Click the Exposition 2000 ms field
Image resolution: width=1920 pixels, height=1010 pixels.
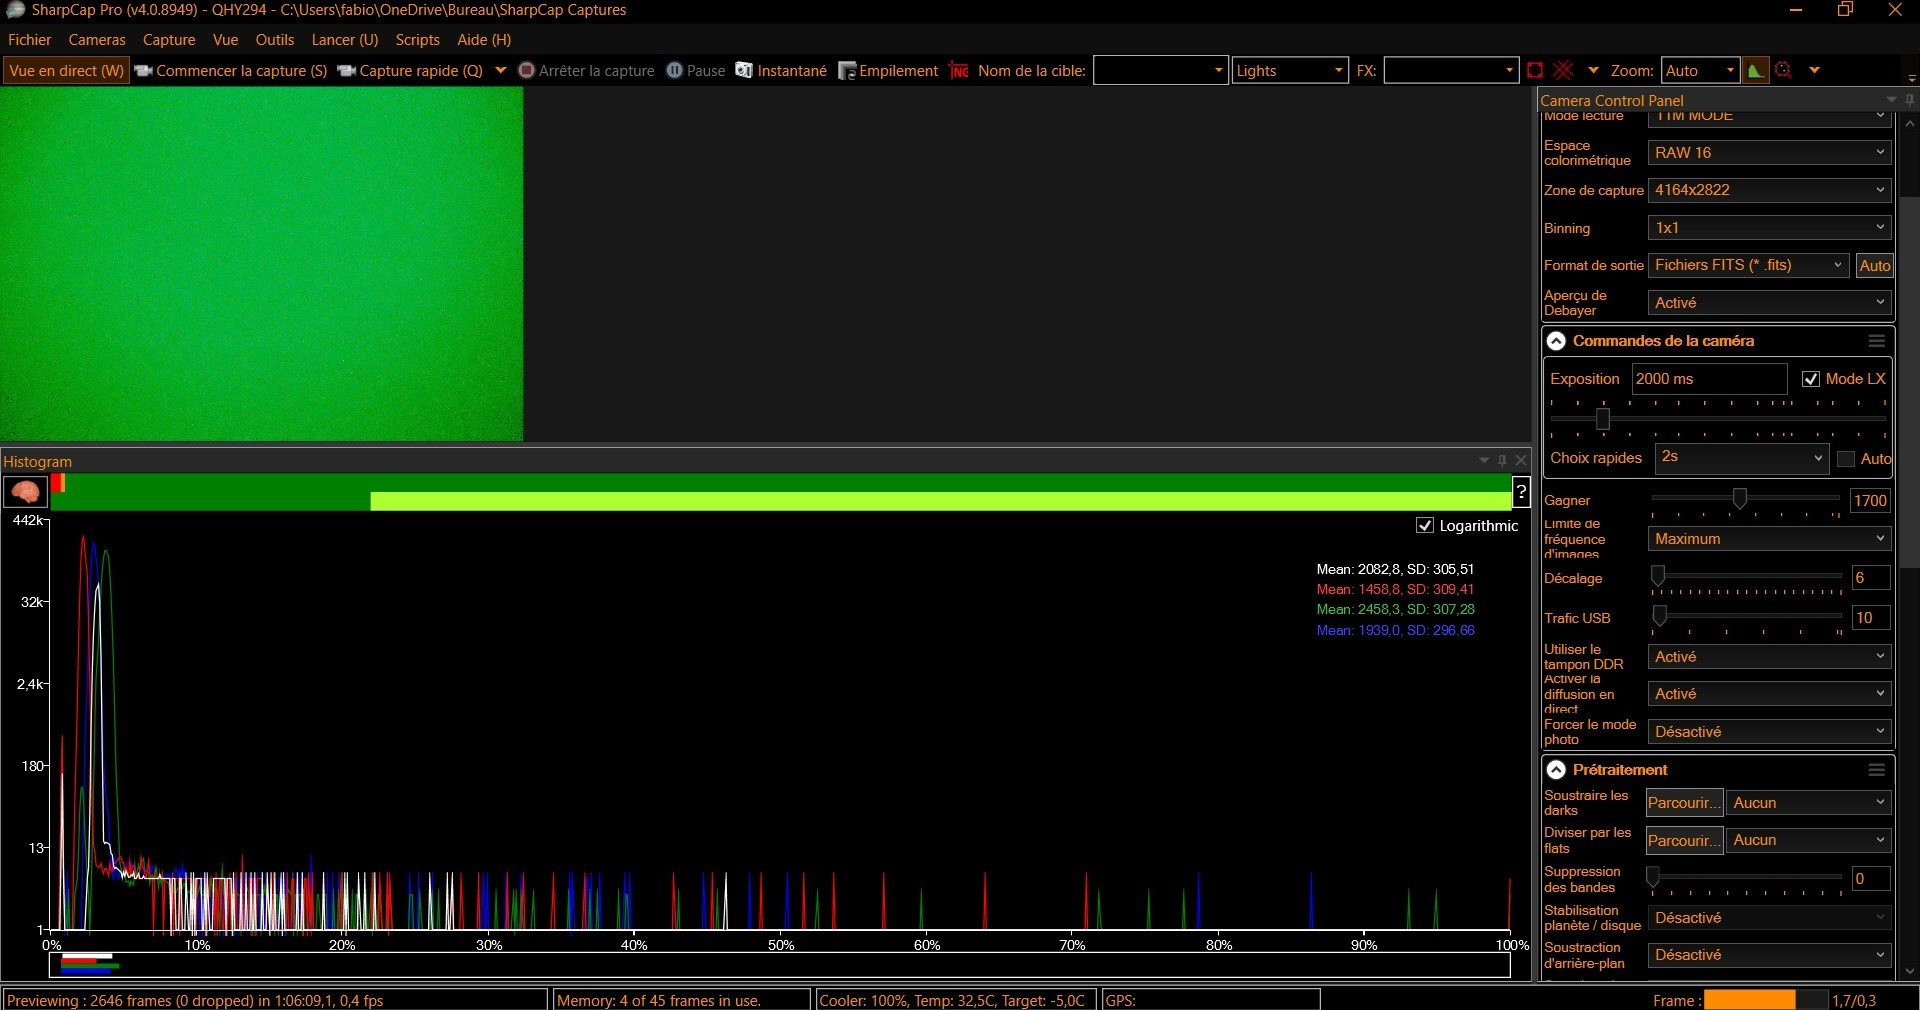pyautogui.click(x=1709, y=379)
